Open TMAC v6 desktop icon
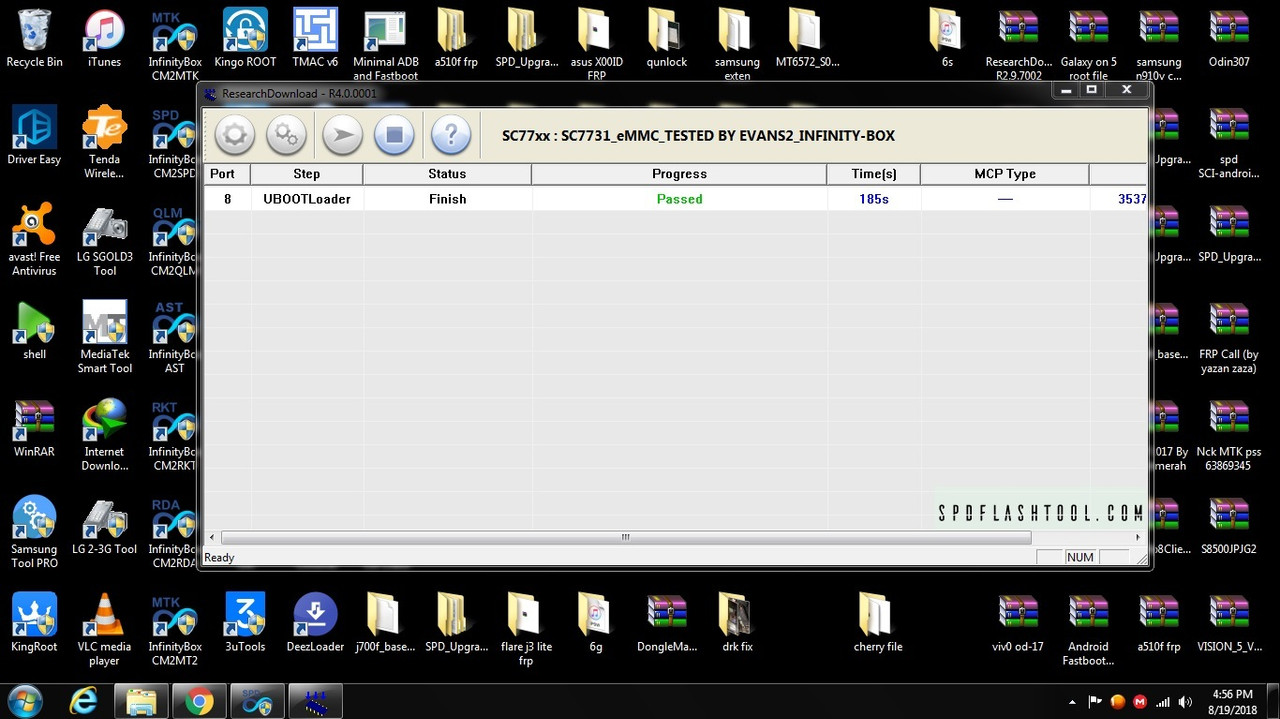1280x719 pixels. (315, 38)
